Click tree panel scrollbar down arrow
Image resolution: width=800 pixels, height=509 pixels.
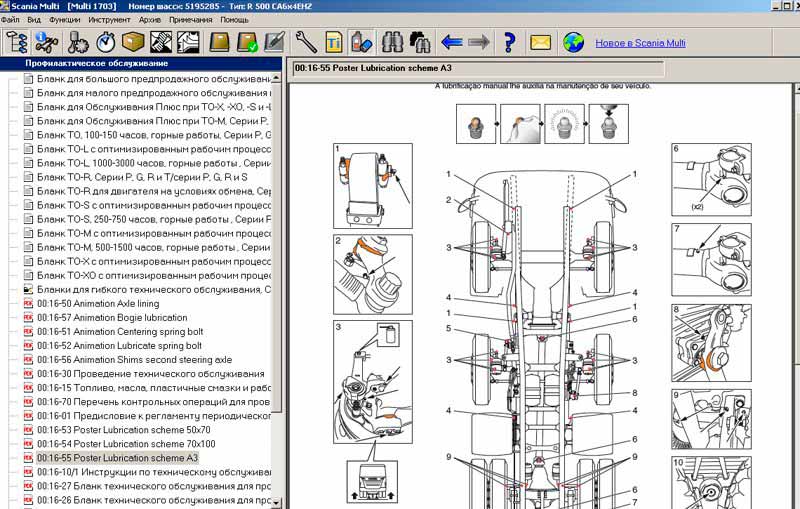[x=276, y=503]
